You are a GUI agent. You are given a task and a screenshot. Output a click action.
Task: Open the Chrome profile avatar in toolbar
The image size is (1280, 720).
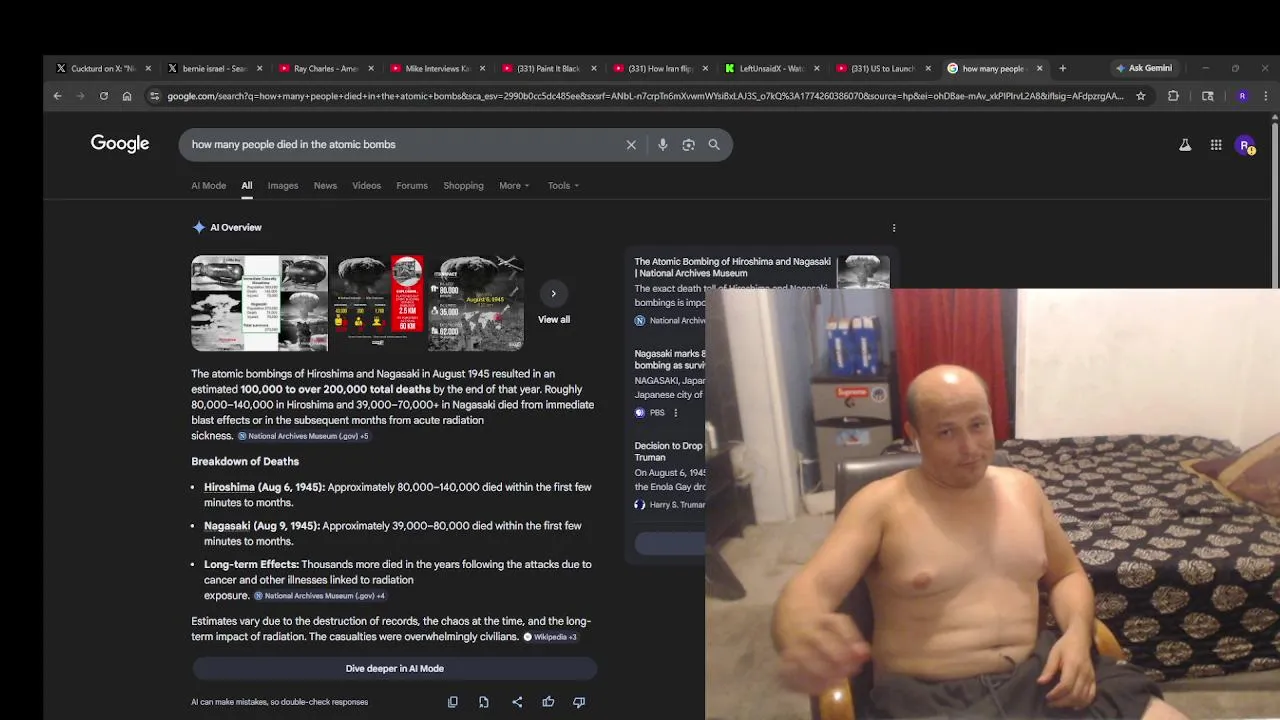[1242, 96]
